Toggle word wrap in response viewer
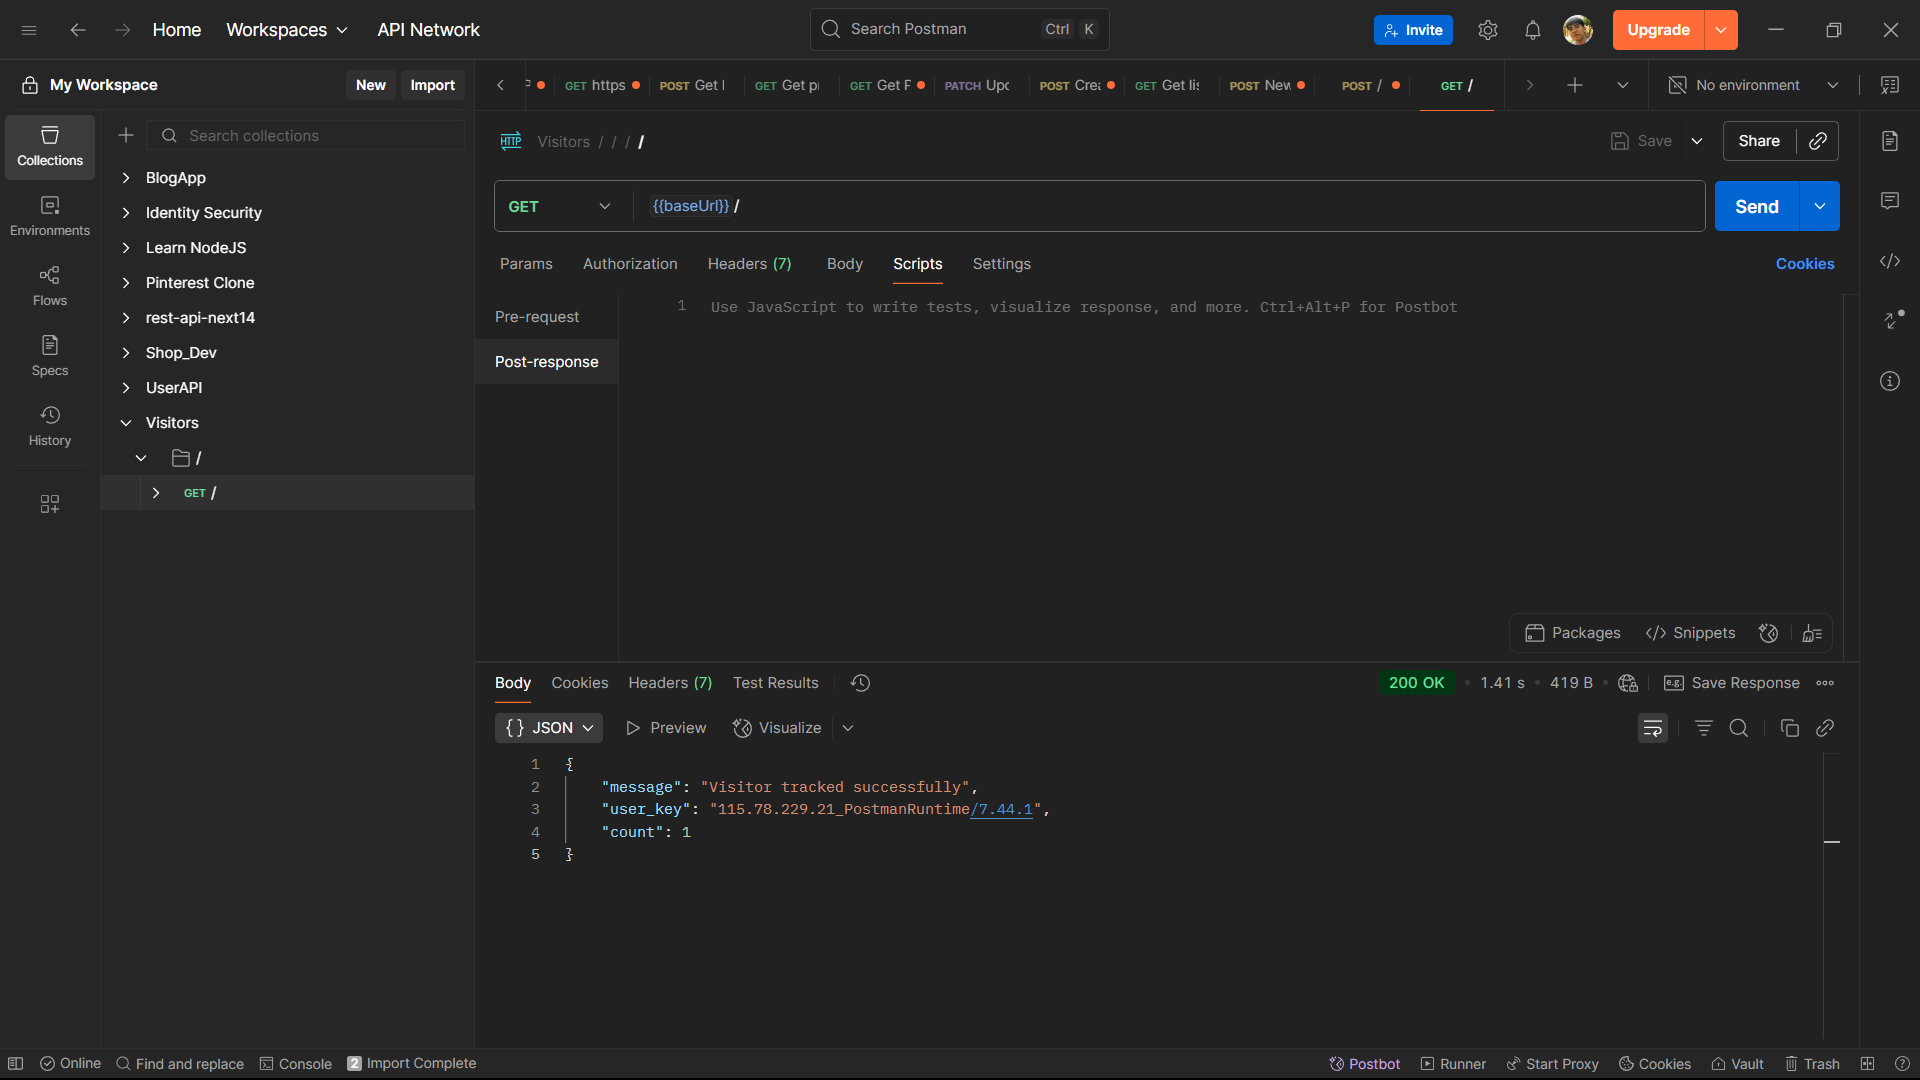Screen dimensions: 1920x1080 coord(1653,728)
